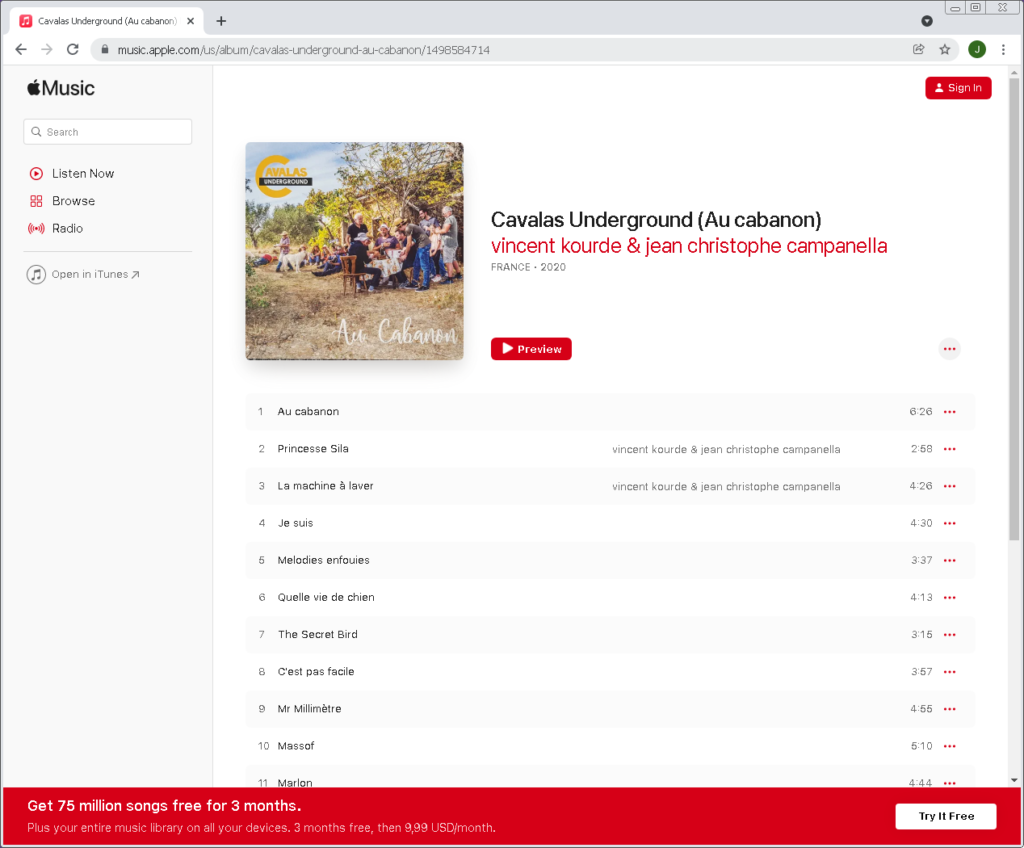The width and height of the screenshot is (1024, 848).
Task: Click the browser forward arrow
Action: pos(46,50)
